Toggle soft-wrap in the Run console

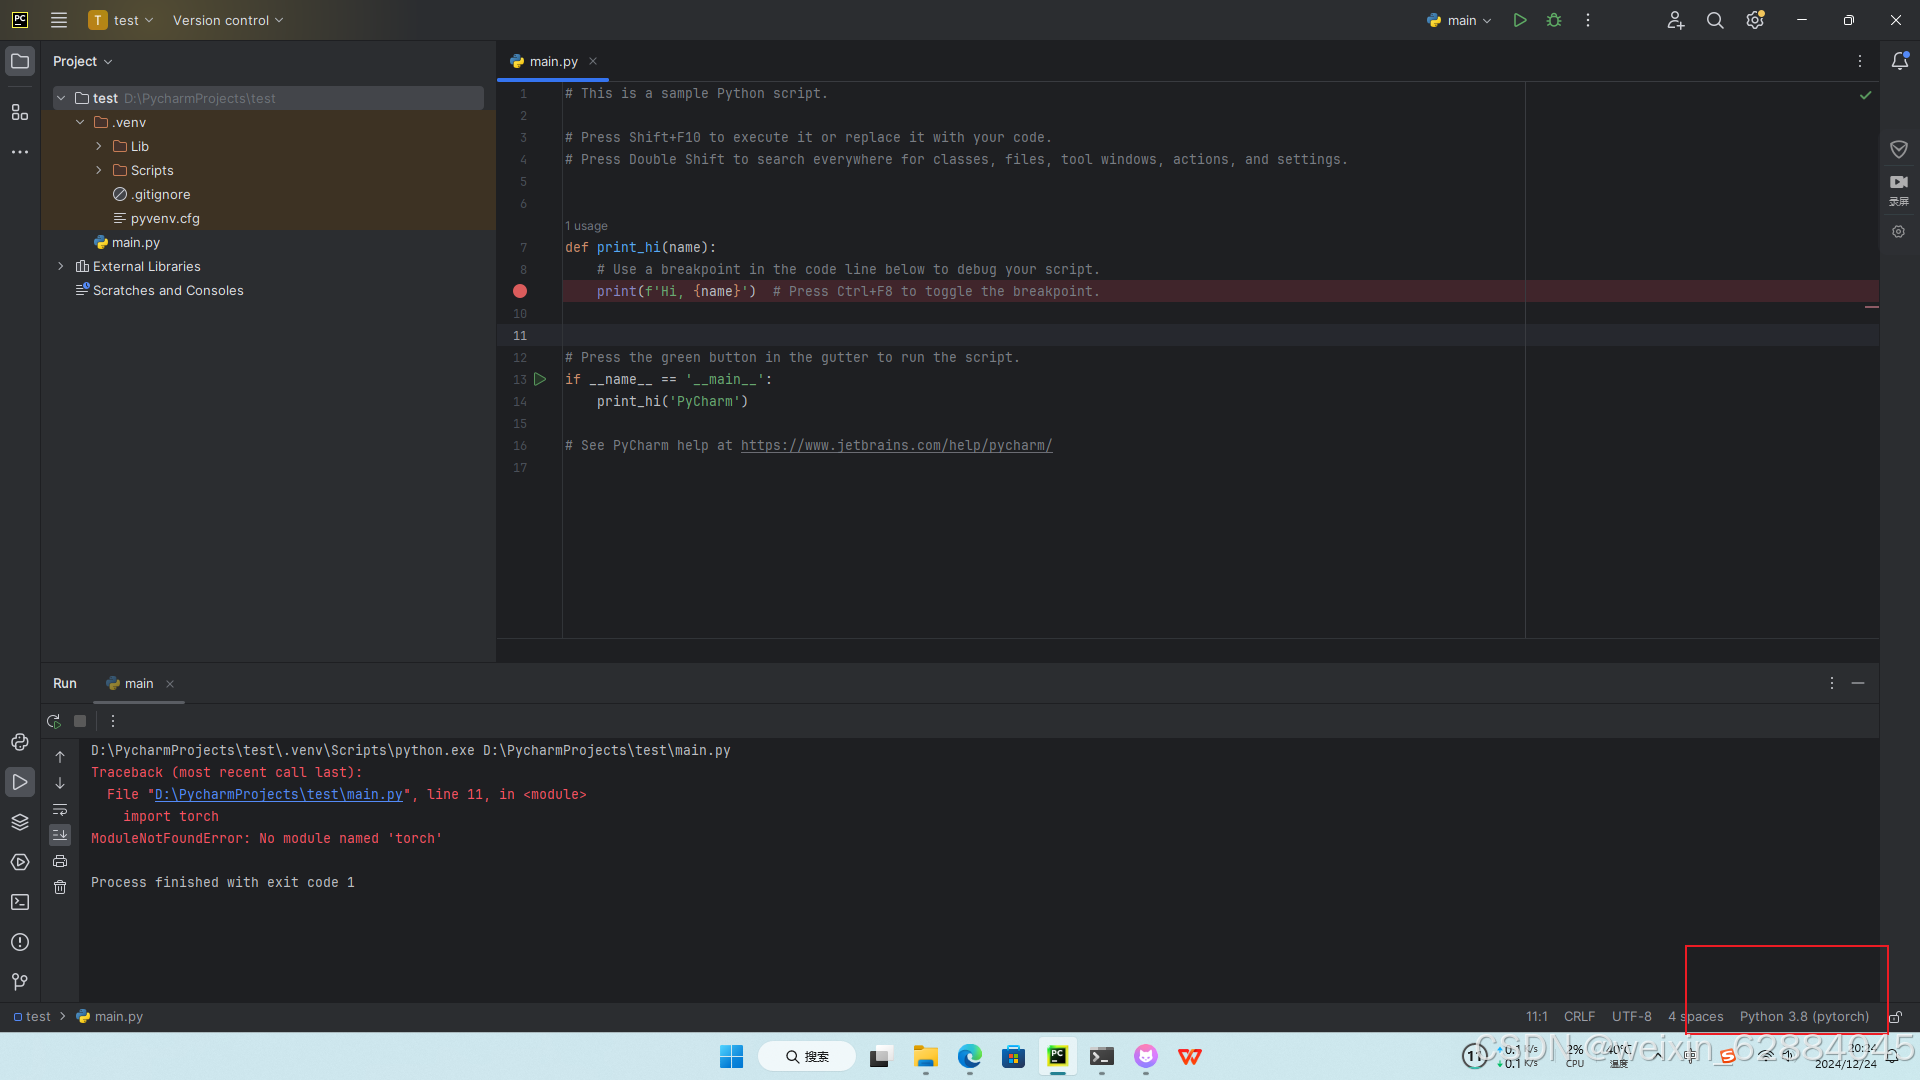[x=60, y=809]
